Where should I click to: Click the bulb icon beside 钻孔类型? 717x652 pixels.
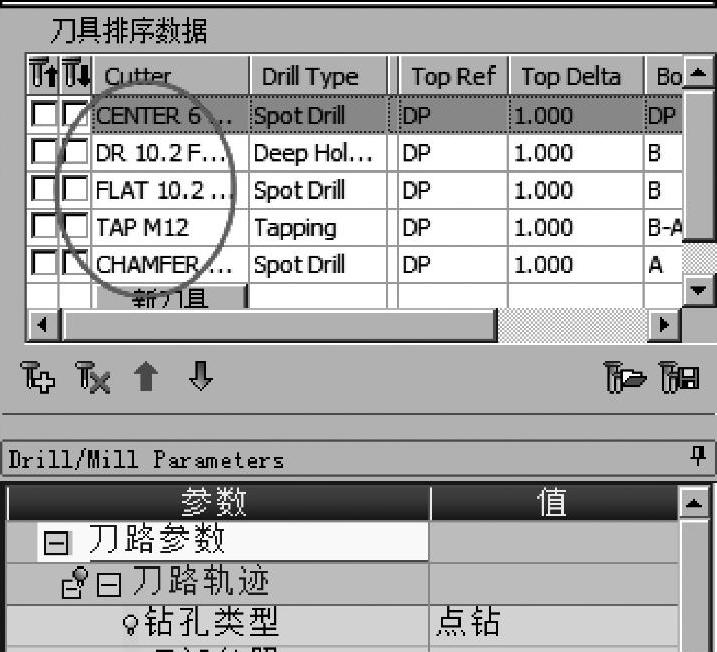pos(130,624)
